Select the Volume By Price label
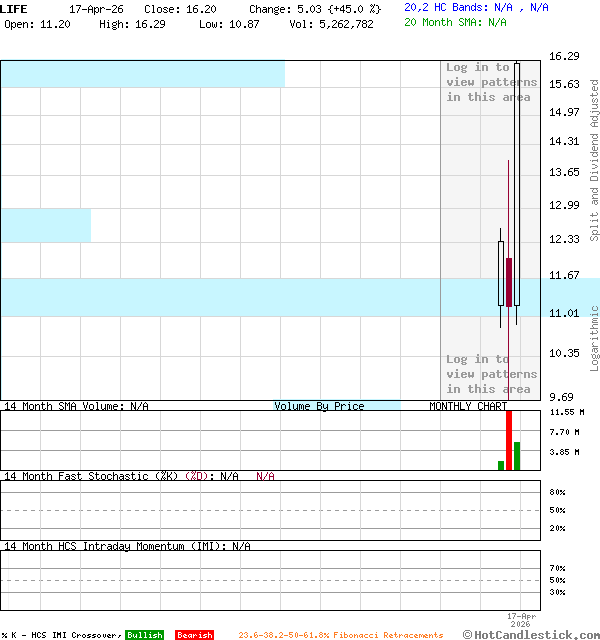The image size is (600, 640). tap(319, 406)
